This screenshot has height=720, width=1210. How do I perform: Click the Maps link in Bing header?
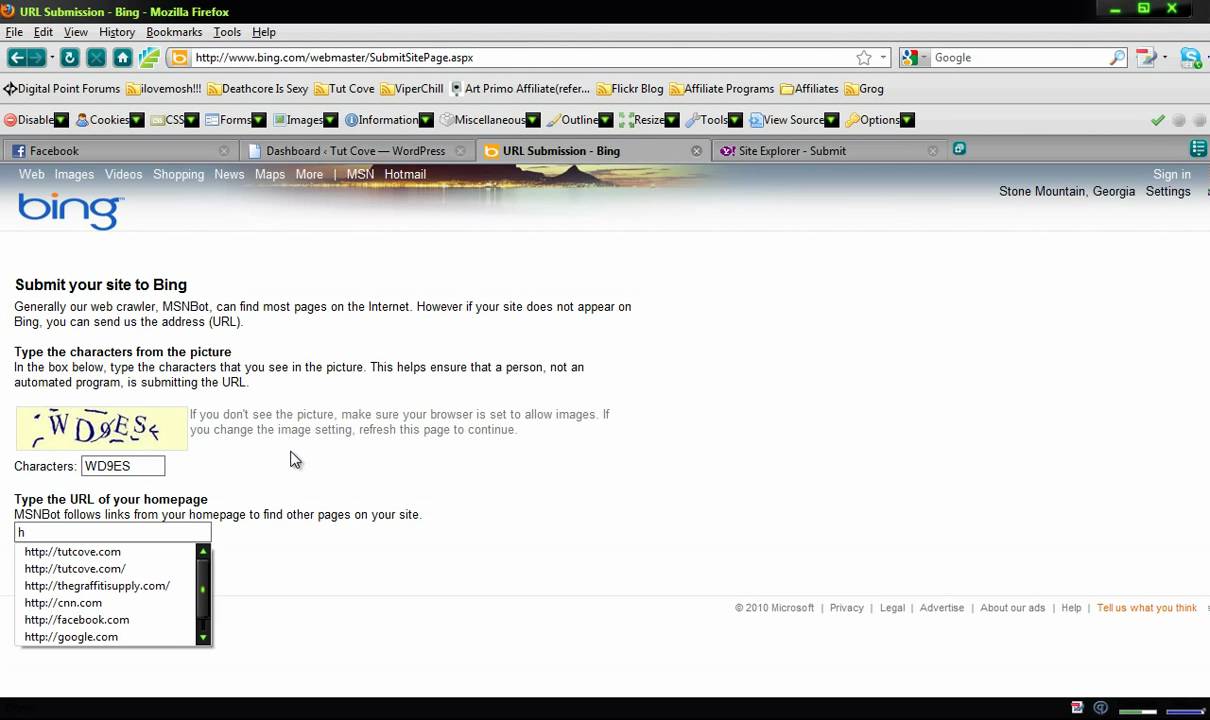pyautogui.click(x=270, y=174)
